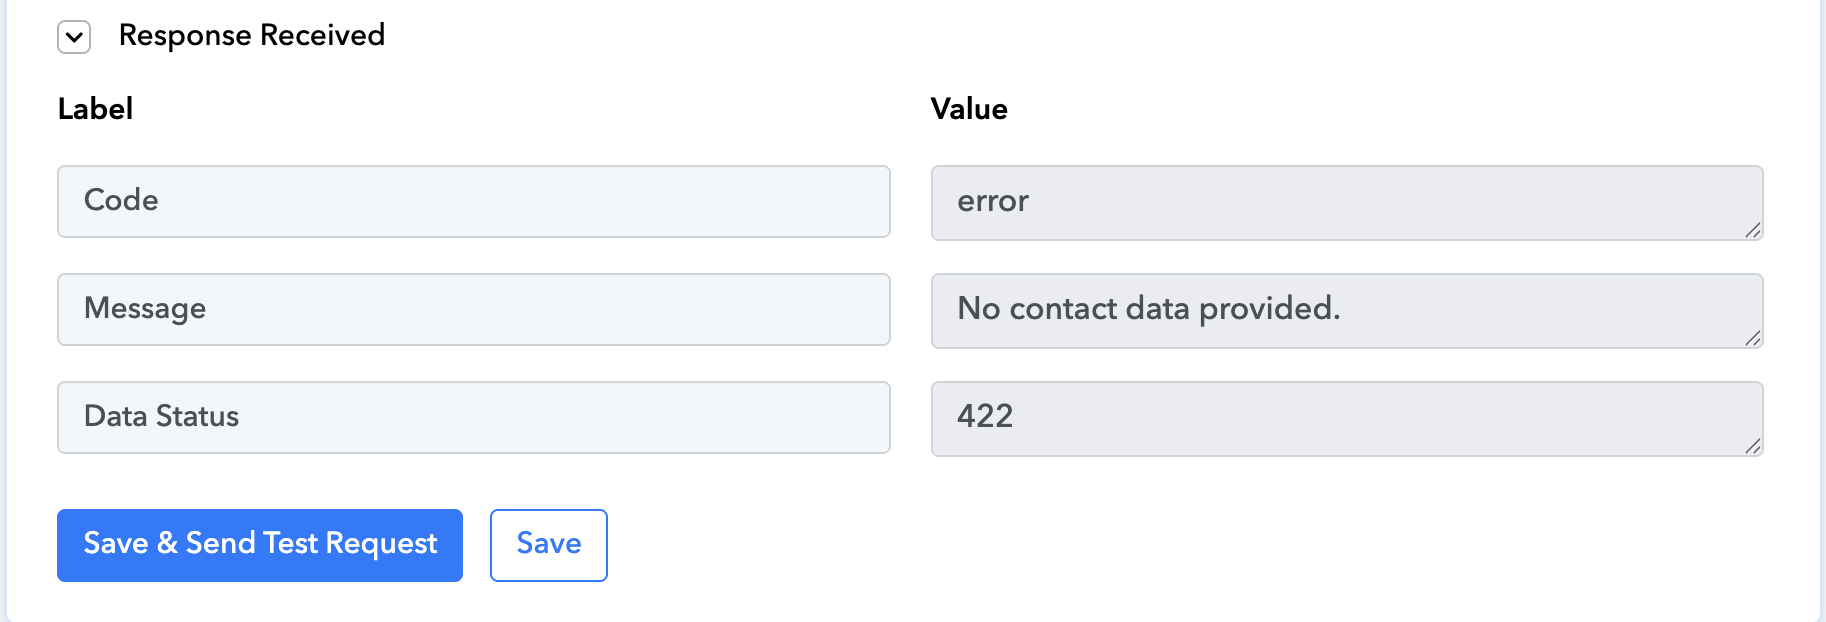This screenshot has height=622, width=1826.
Task: Click the 'No contact data provided.' value box
Action: 1347,311
